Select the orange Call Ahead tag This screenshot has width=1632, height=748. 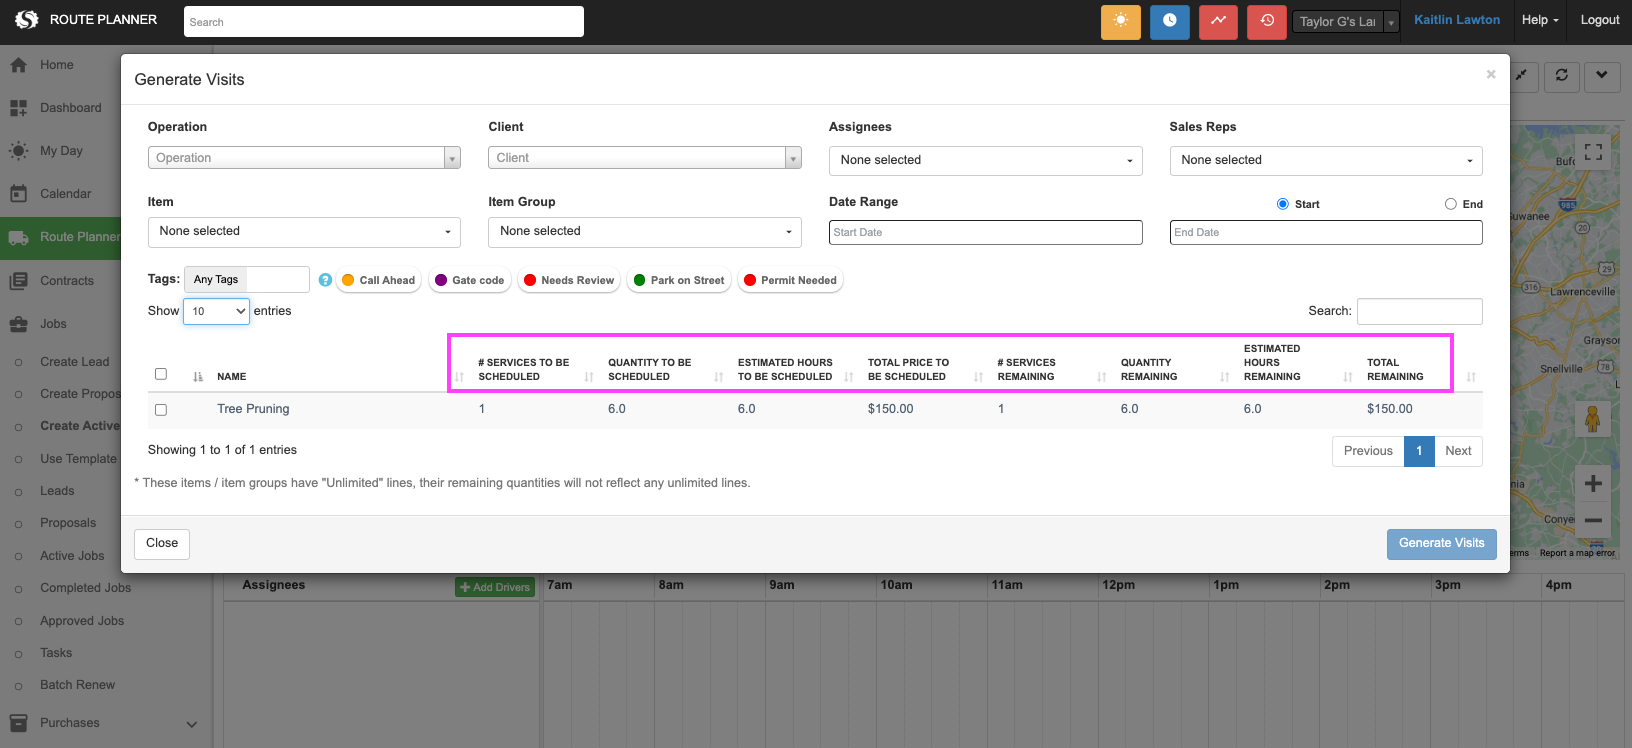[x=378, y=280]
